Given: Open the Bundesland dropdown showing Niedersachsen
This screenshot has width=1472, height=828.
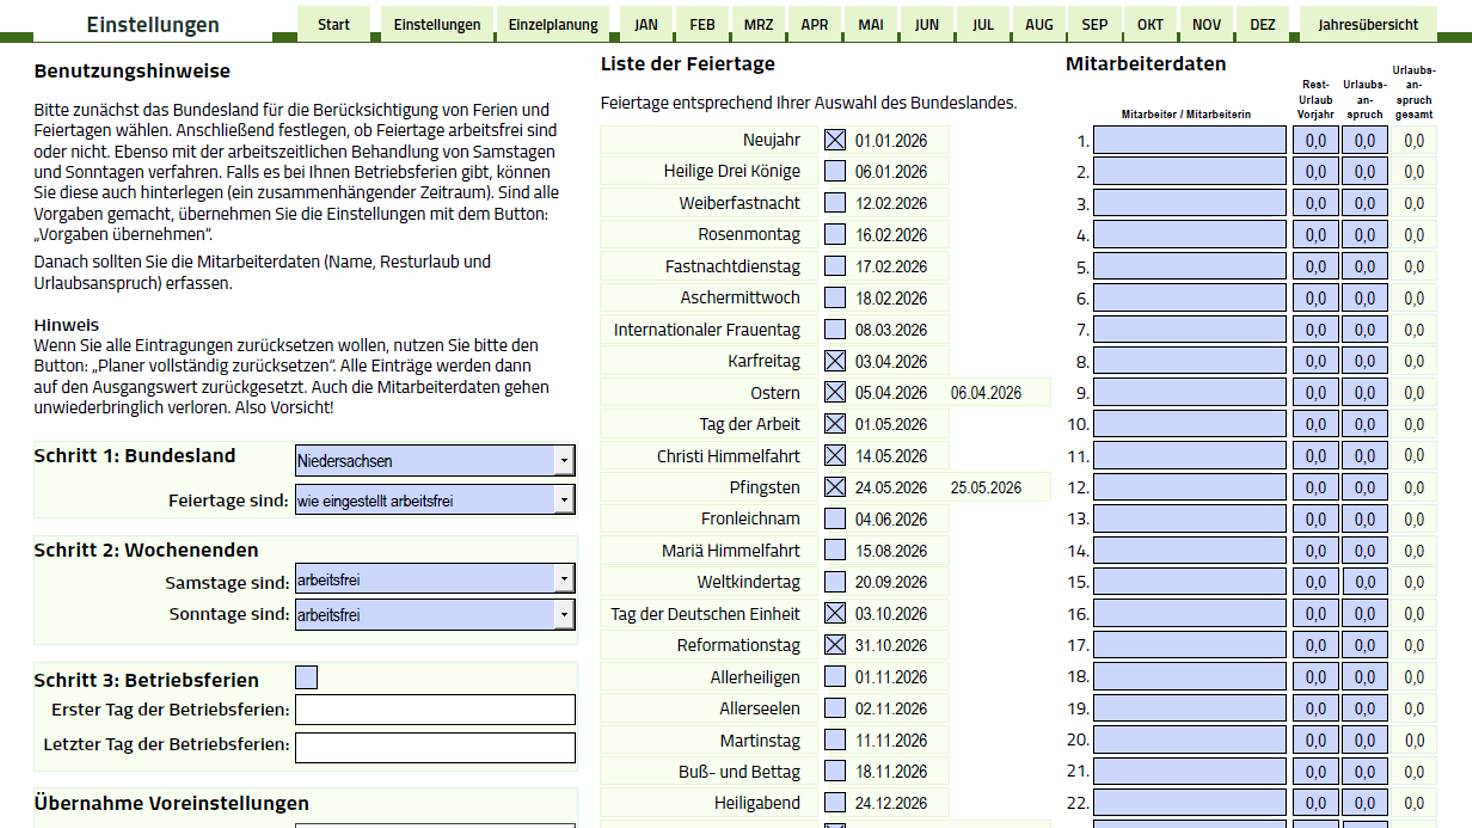Looking at the screenshot, I should [x=564, y=461].
